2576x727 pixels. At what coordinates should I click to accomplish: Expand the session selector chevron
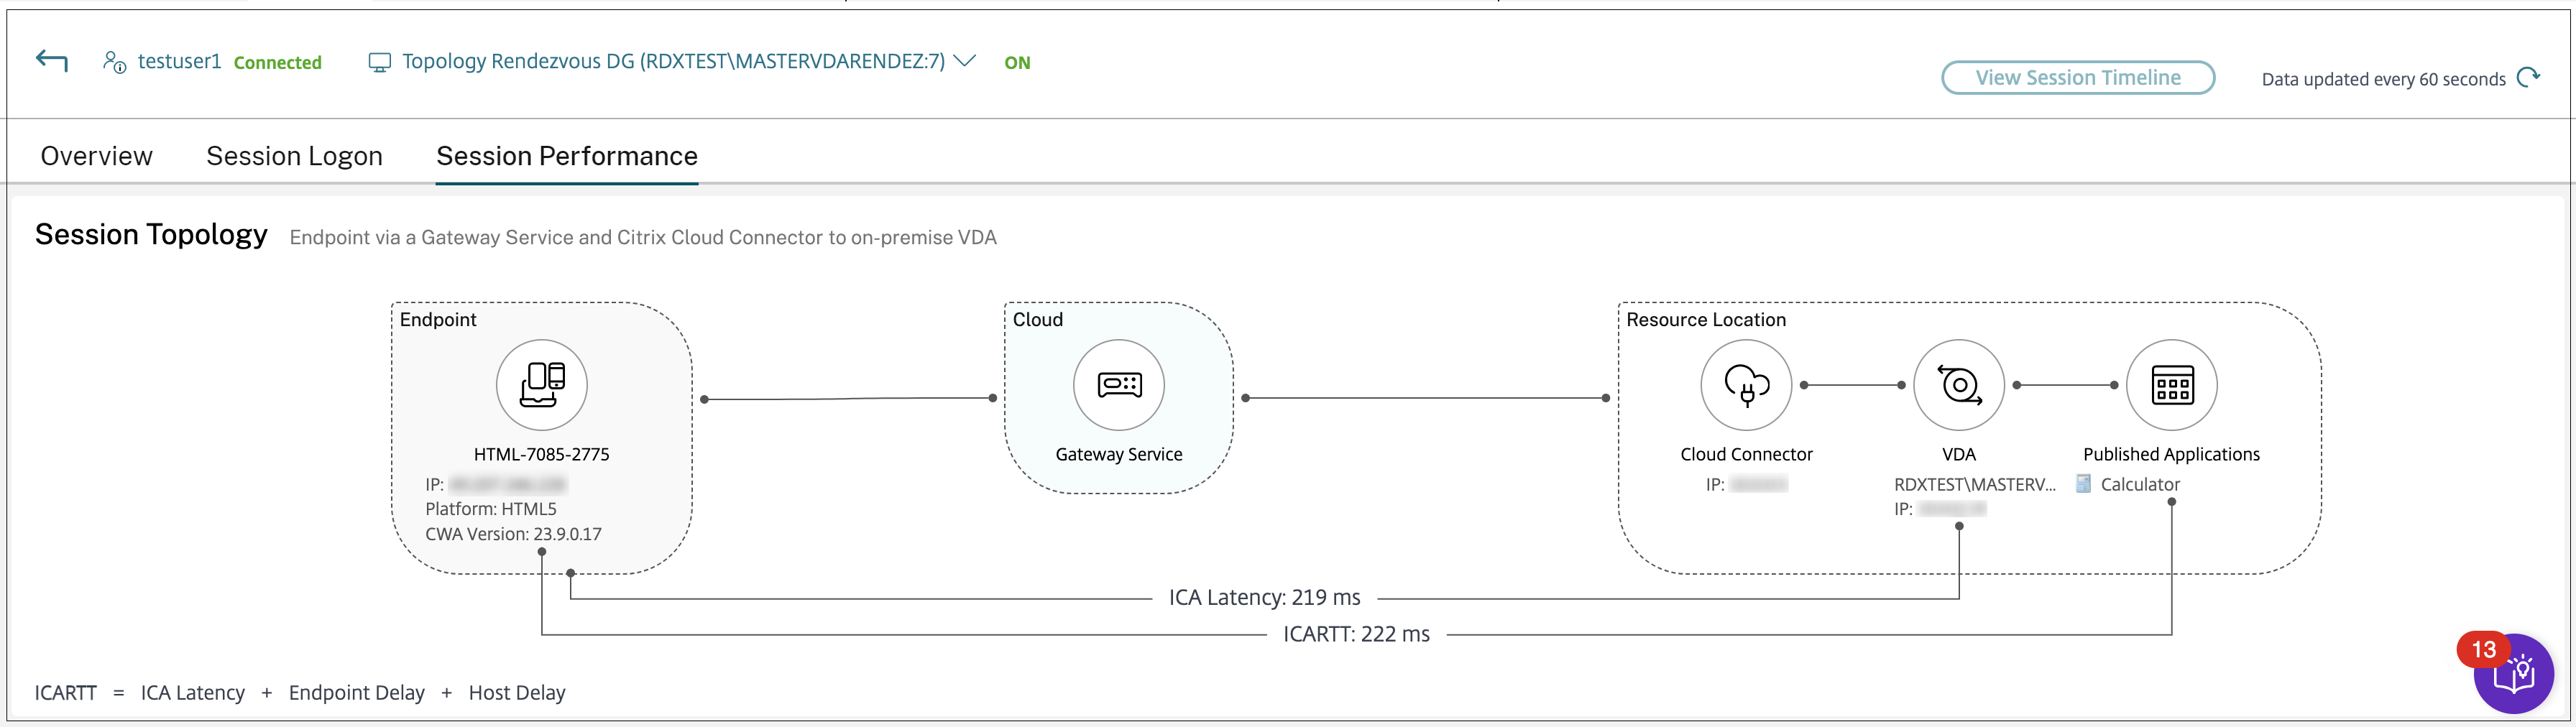[x=965, y=61]
